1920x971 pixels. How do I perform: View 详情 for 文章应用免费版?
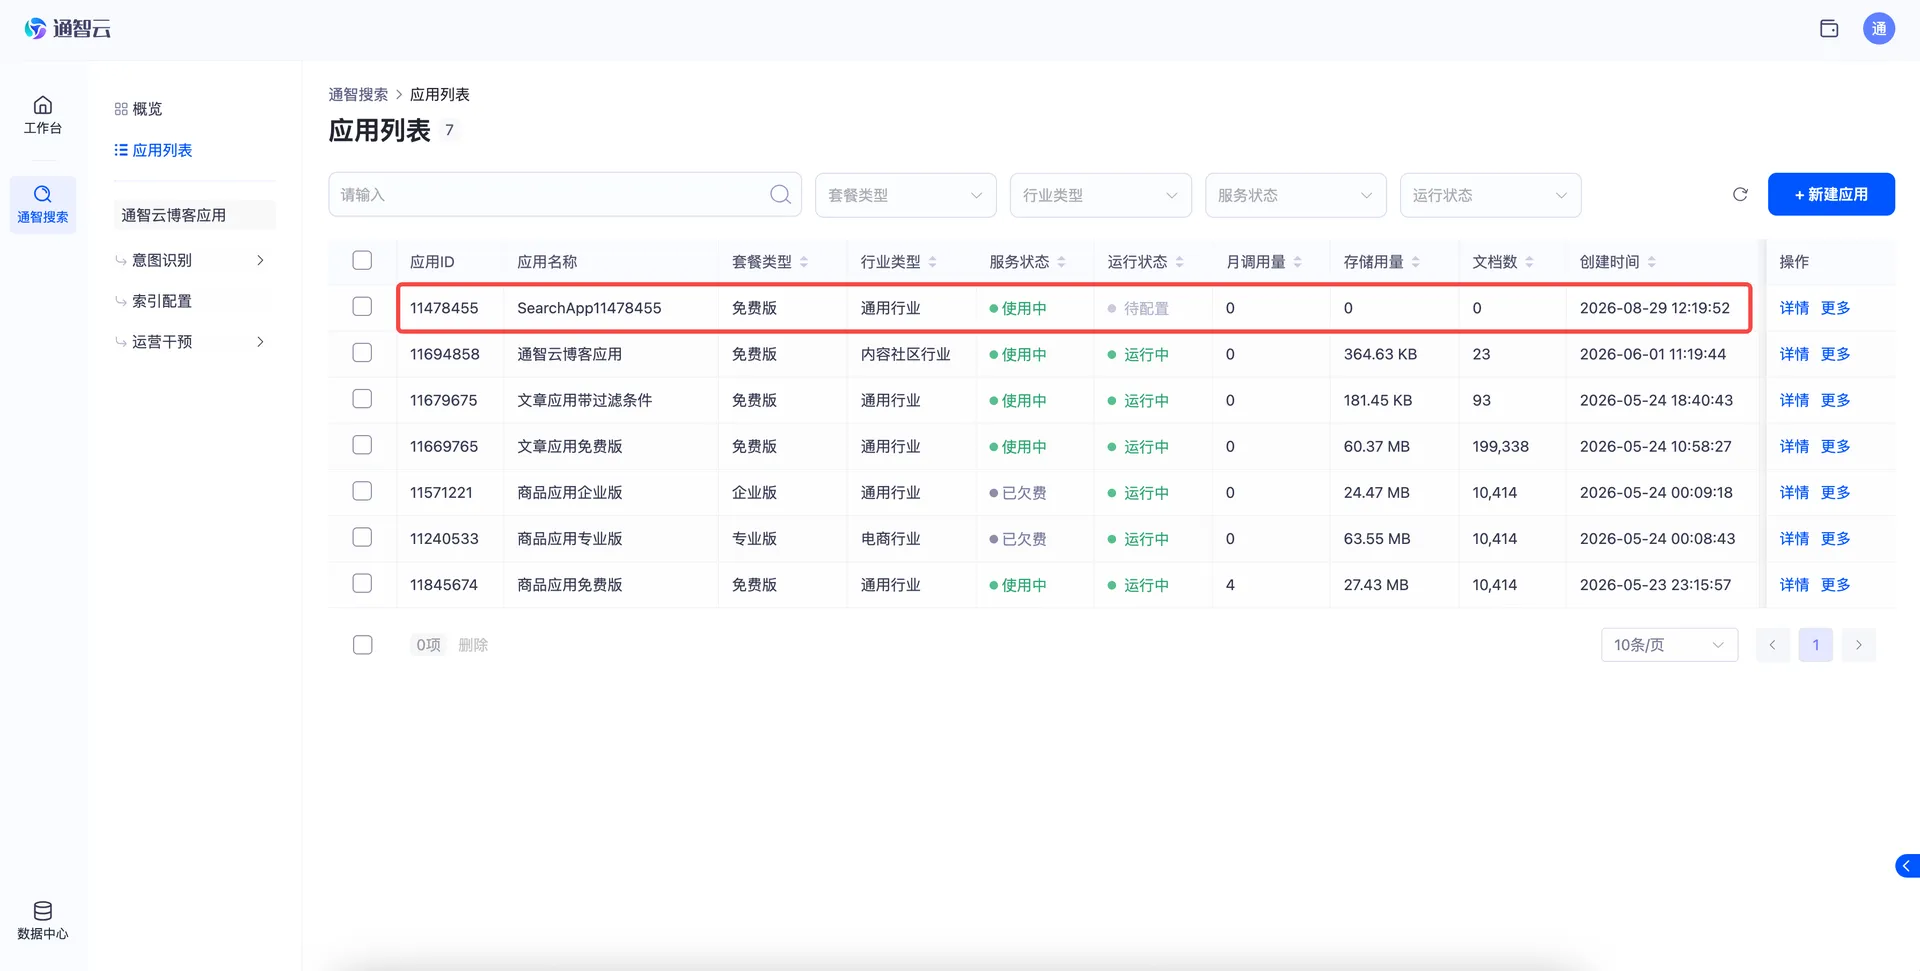[x=1794, y=446]
